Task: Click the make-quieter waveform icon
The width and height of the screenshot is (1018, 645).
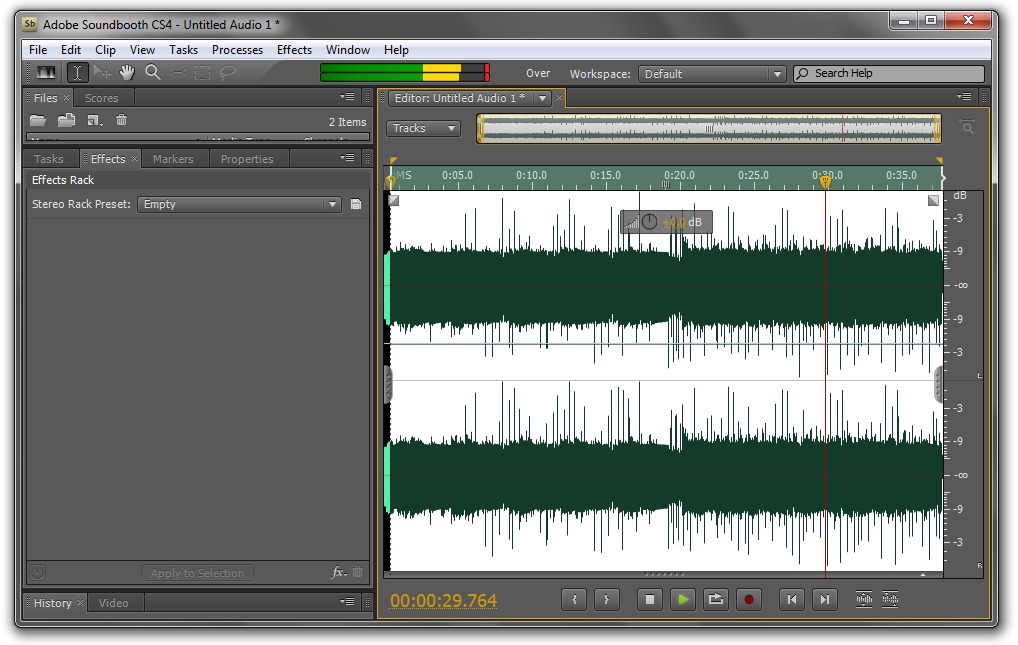Action: [890, 599]
